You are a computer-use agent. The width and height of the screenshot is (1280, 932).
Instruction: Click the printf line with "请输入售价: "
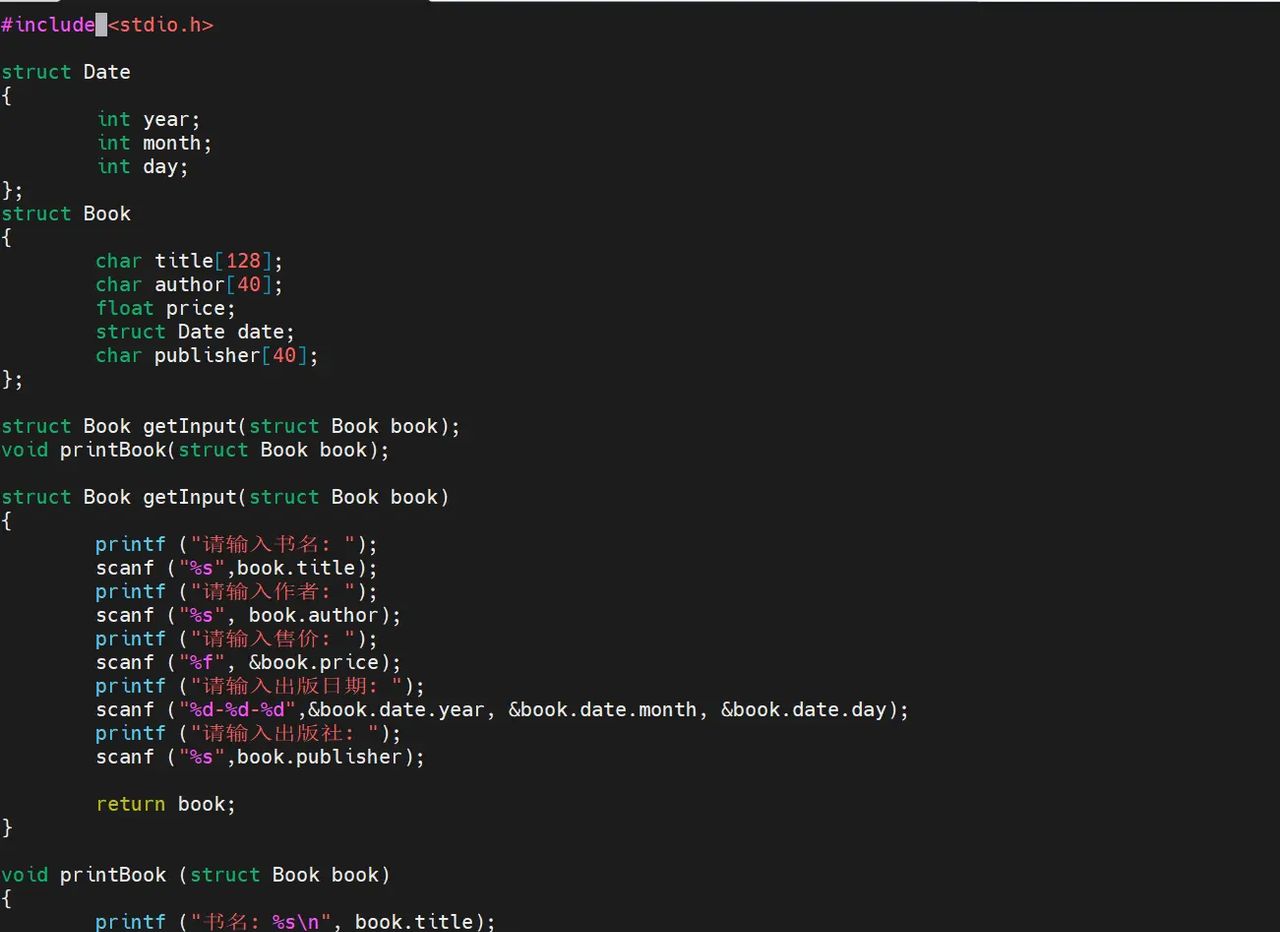coord(237,639)
